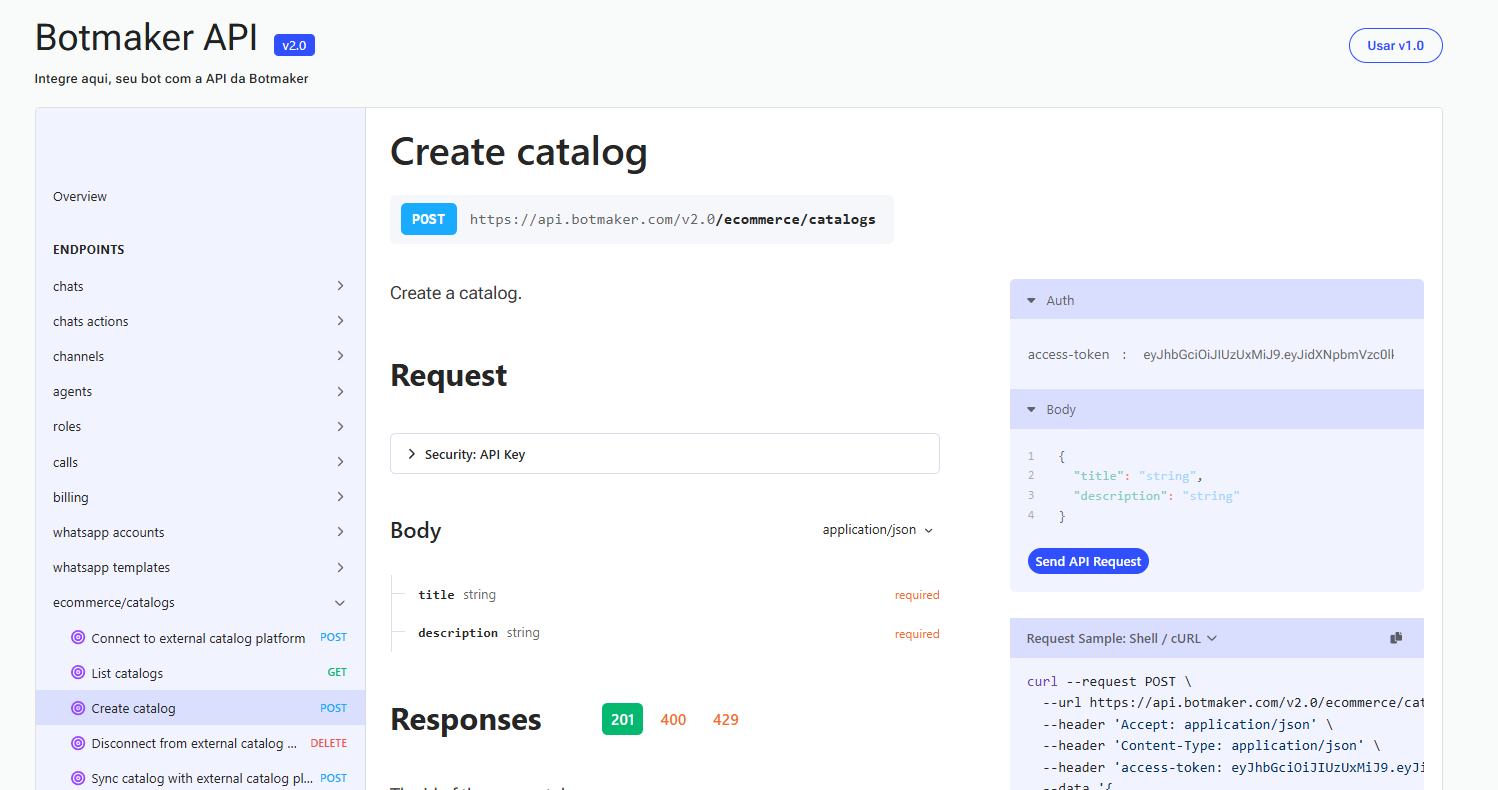The image size is (1498, 790).
Task: Click the icon beside Create catalog
Action: [78, 708]
